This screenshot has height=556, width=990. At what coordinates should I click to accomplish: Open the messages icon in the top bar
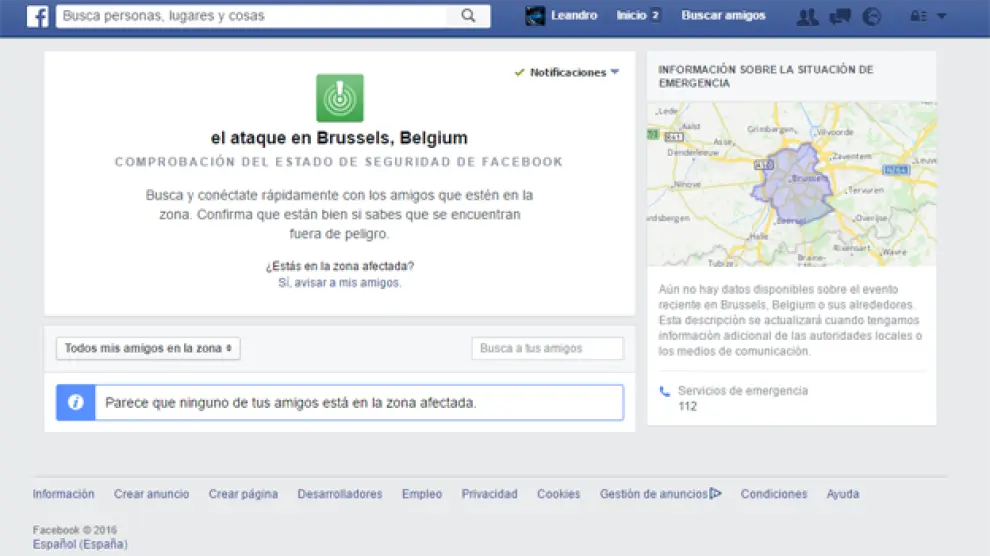point(840,16)
